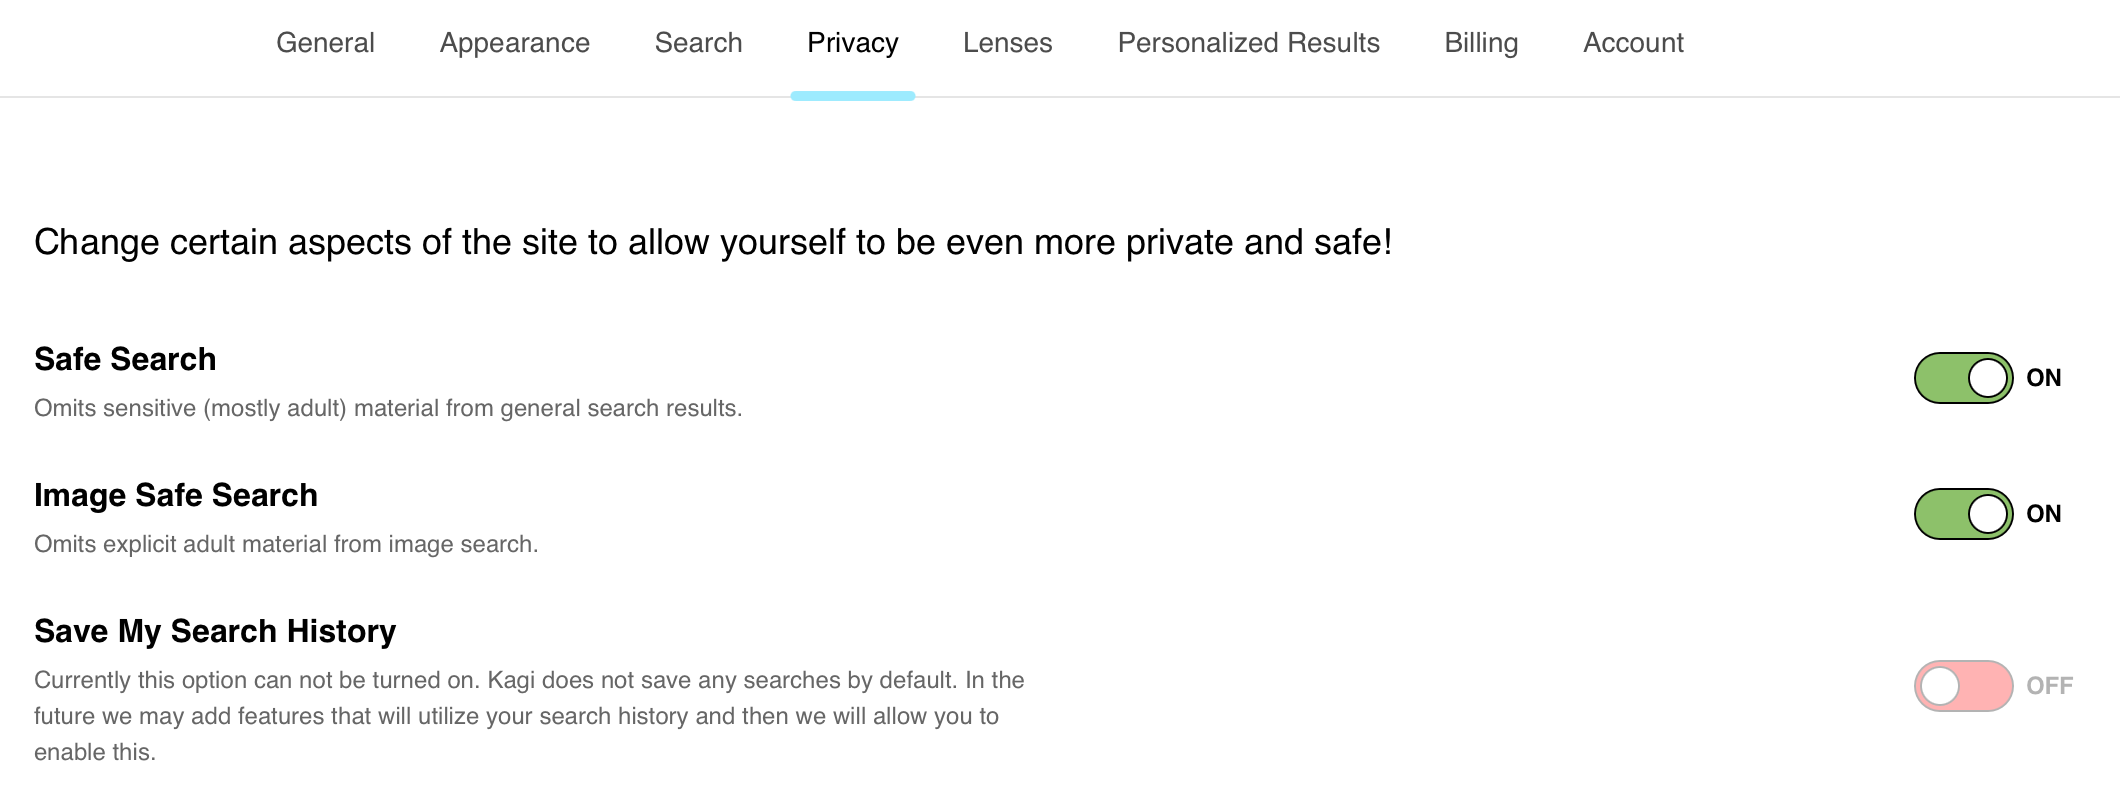Click the Save My Search History heading

[215, 630]
